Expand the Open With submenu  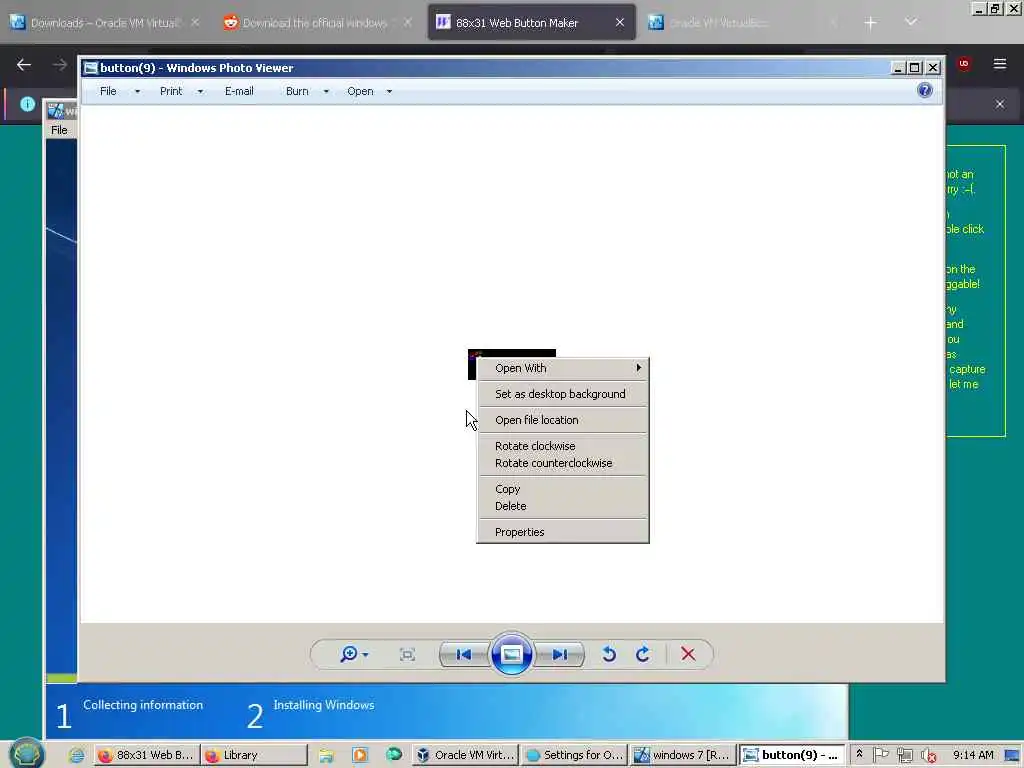[x=563, y=368]
